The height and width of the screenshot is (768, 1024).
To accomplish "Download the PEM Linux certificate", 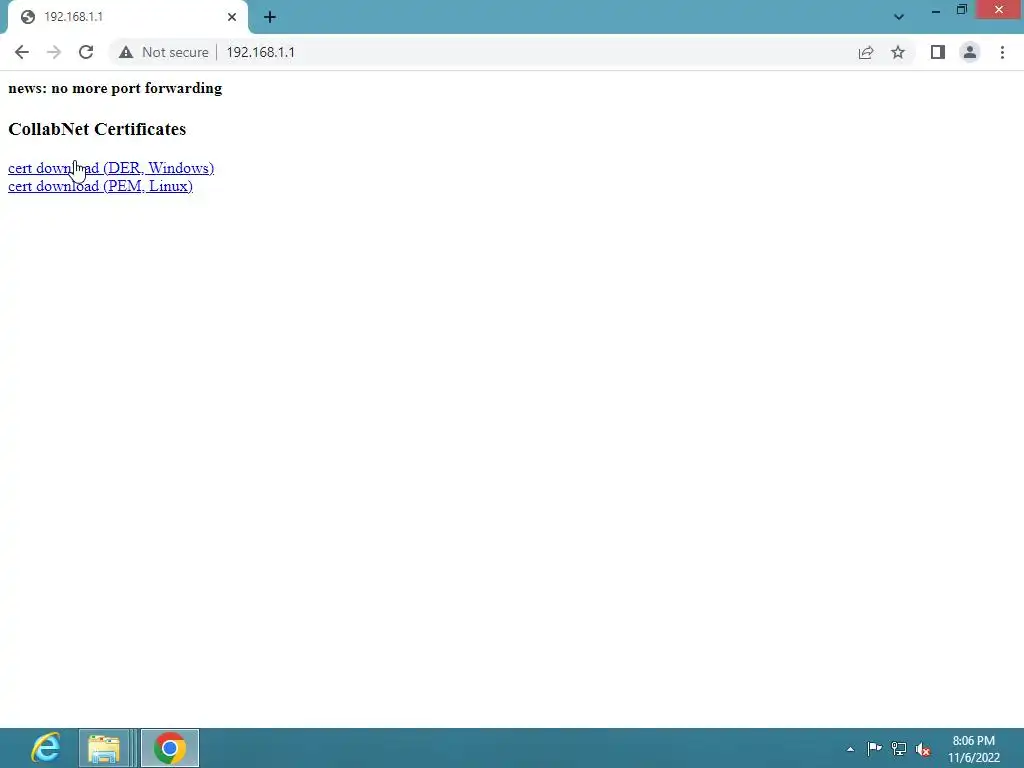I will pyautogui.click(x=101, y=186).
